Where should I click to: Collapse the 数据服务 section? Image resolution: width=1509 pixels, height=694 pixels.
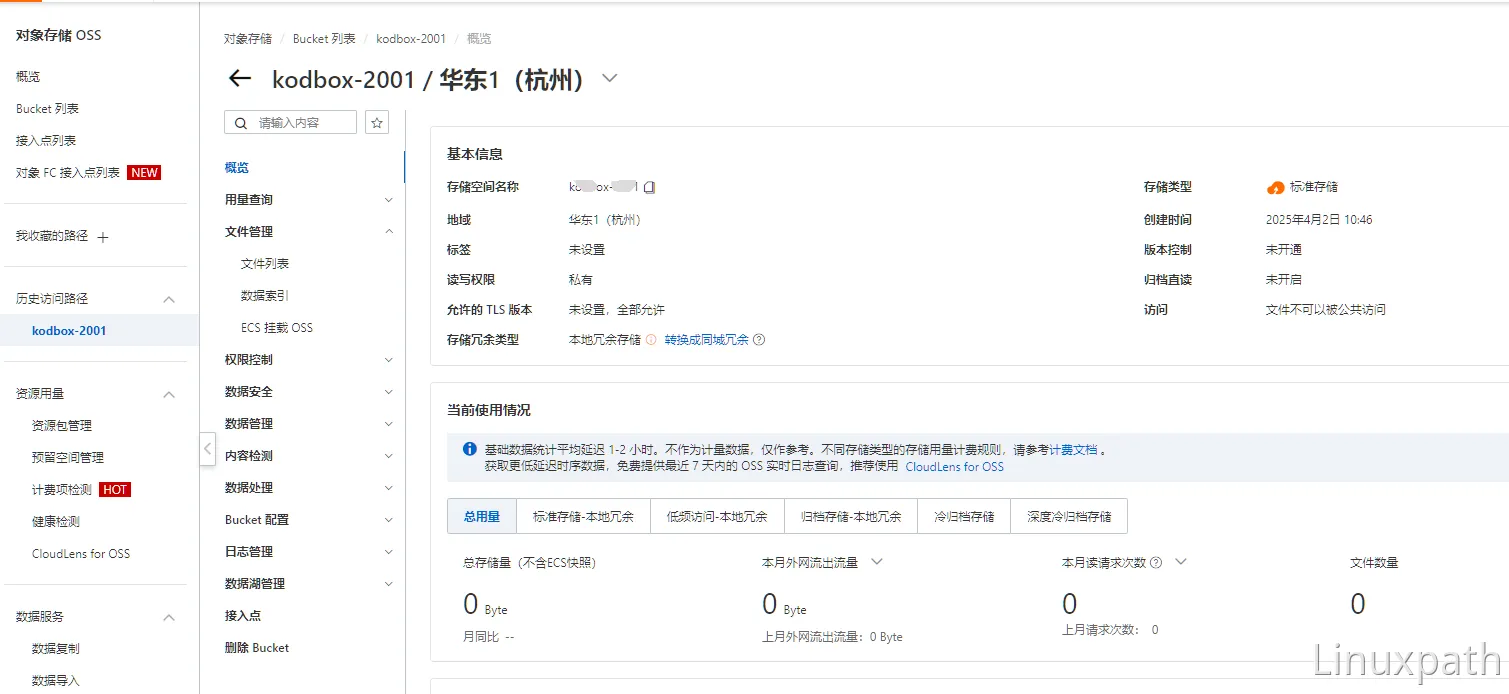pos(169,617)
